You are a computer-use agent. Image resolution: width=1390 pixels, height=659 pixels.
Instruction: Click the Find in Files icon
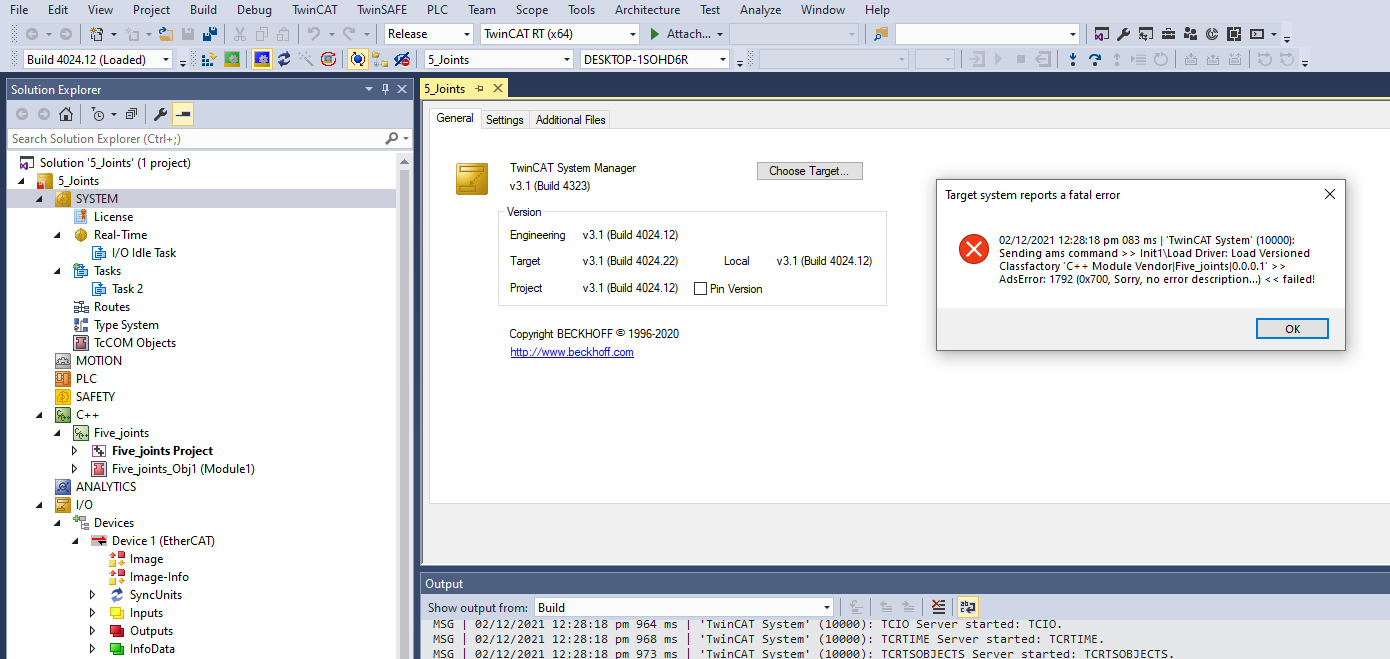point(880,33)
